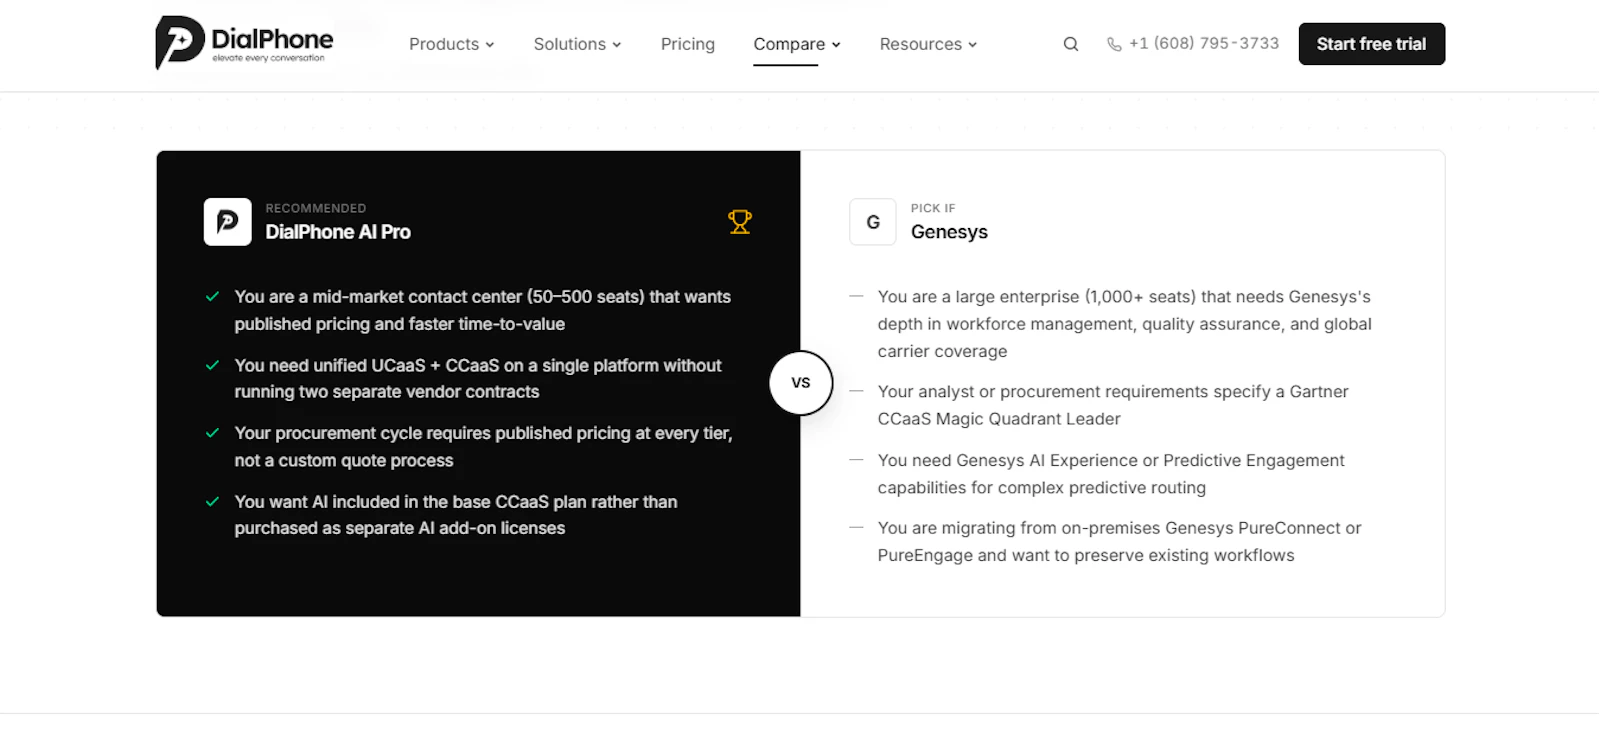Select text about mid-market contact center seats
Viewport: 1600px width, 733px height.
coord(483,310)
